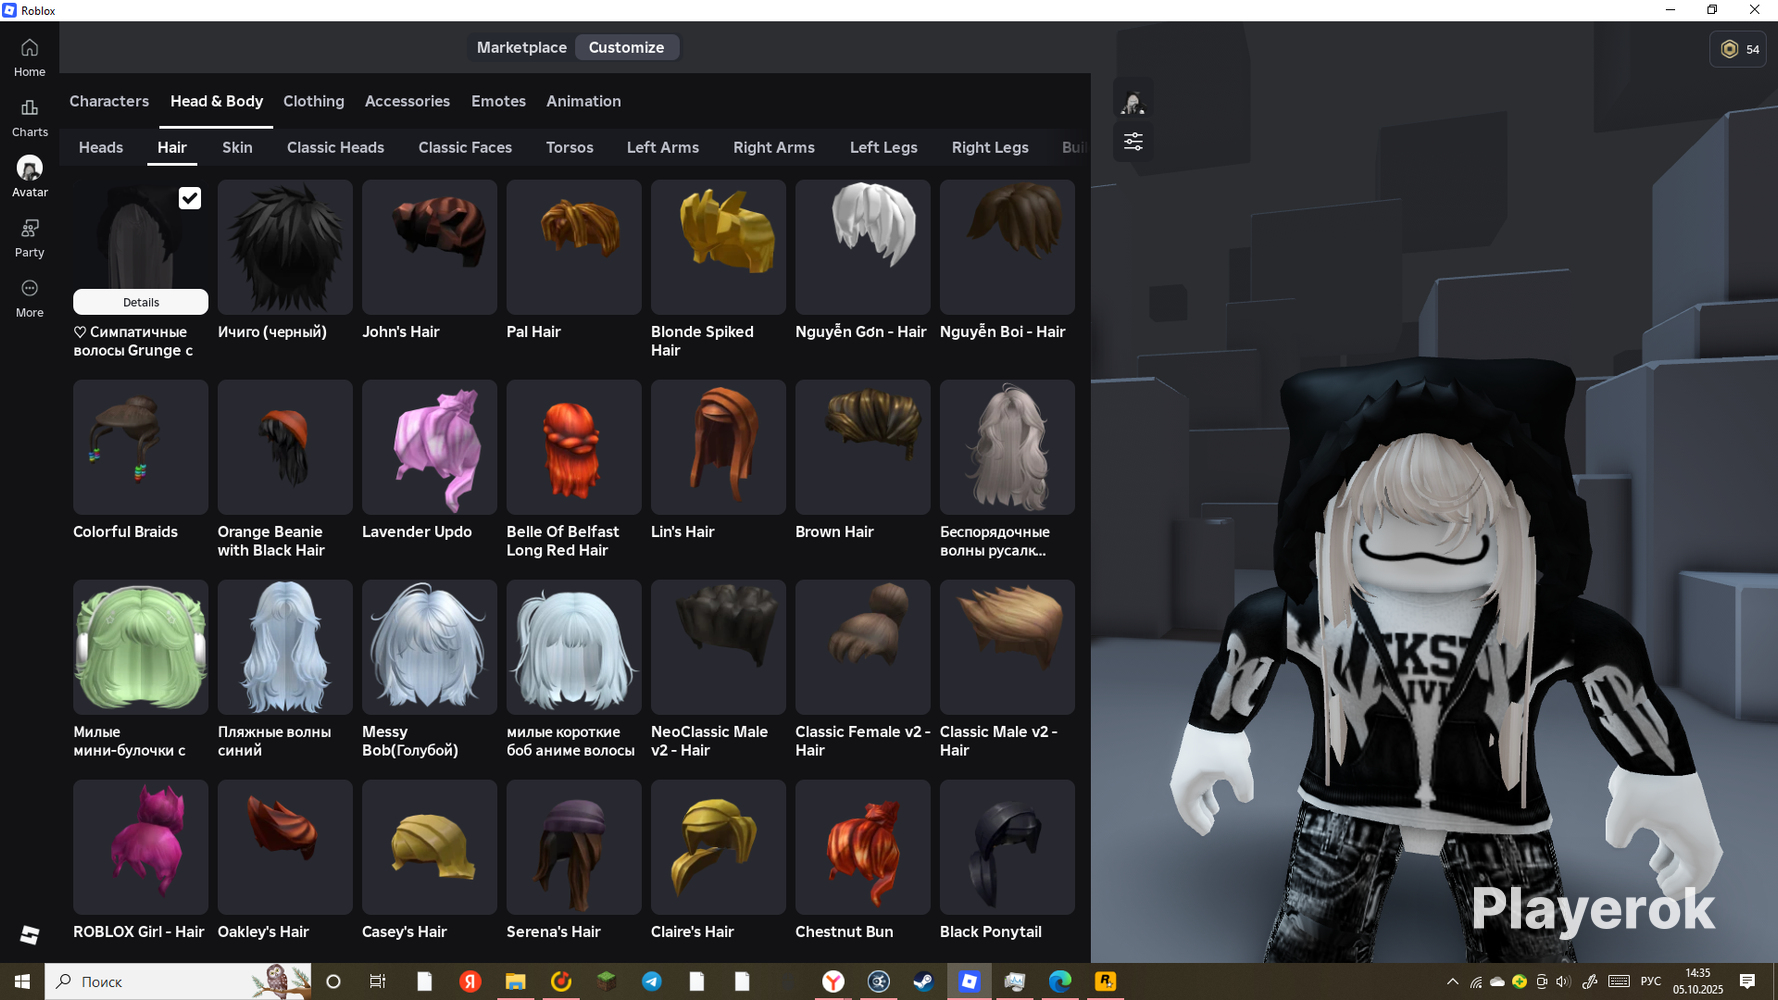Viewport: 1778px width, 1000px height.
Task: Equip the Black Ponytail hair
Action: pyautogui.click(x=1007, y=847)
